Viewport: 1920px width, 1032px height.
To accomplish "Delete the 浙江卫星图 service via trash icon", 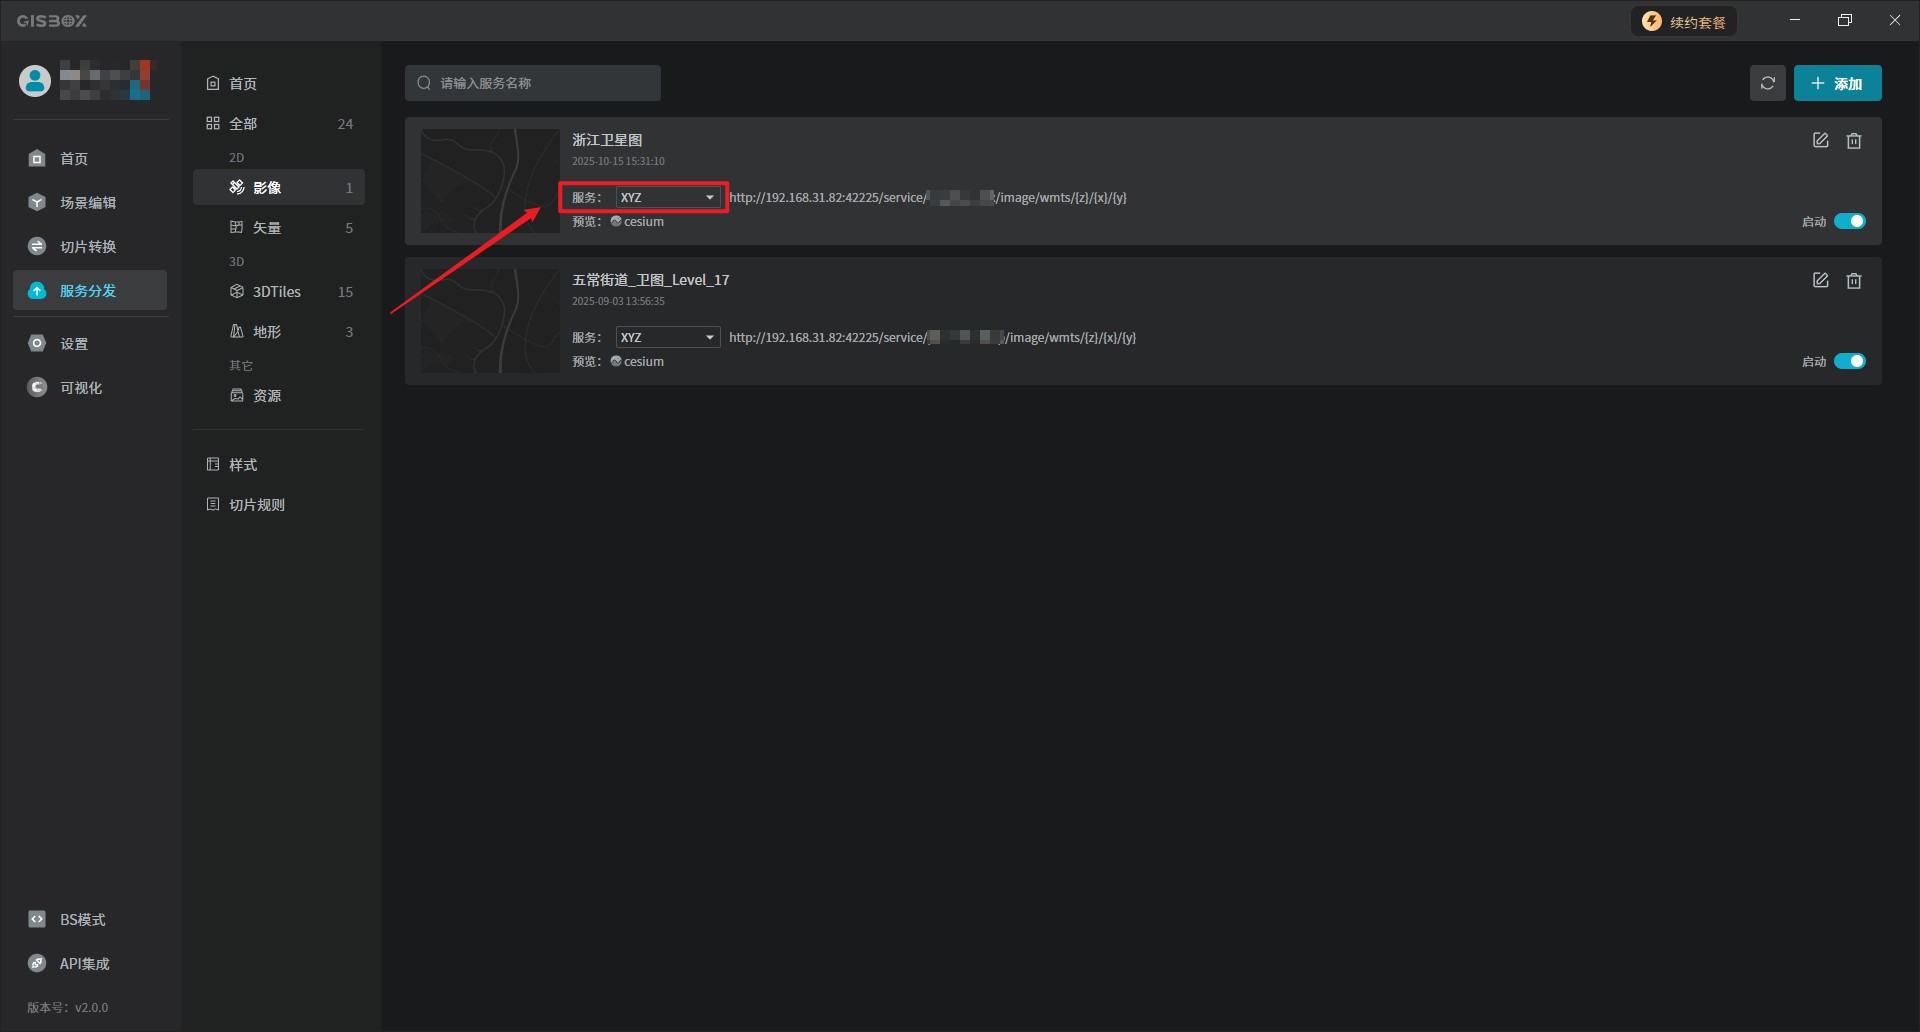I will point(1853,141).
